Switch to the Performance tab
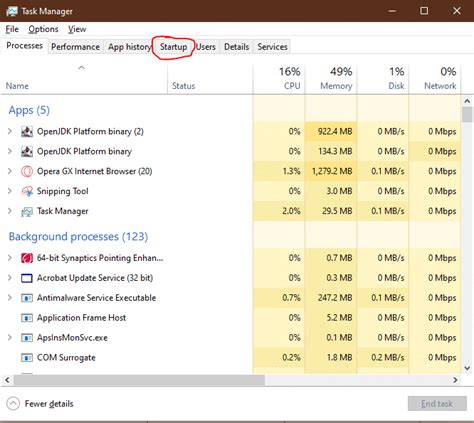Screen dimensions: 474x423 pyautogui.click(x=76, y=47)
